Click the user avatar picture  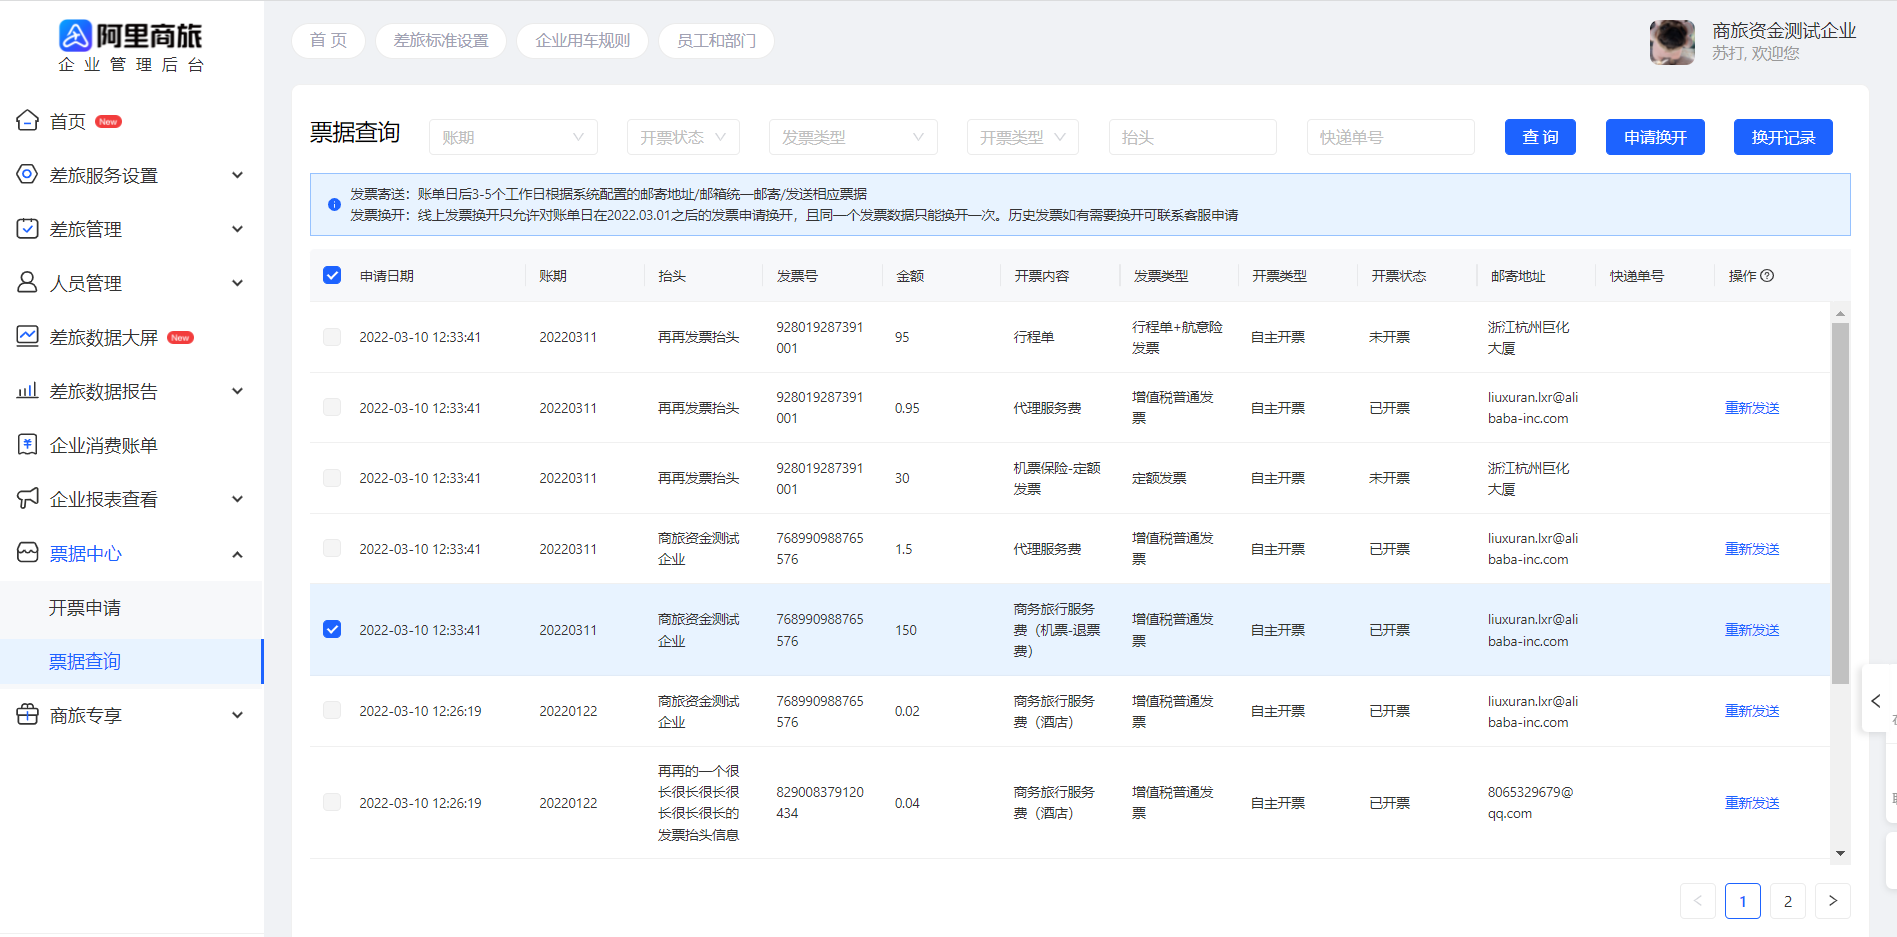click(1672, 42)
